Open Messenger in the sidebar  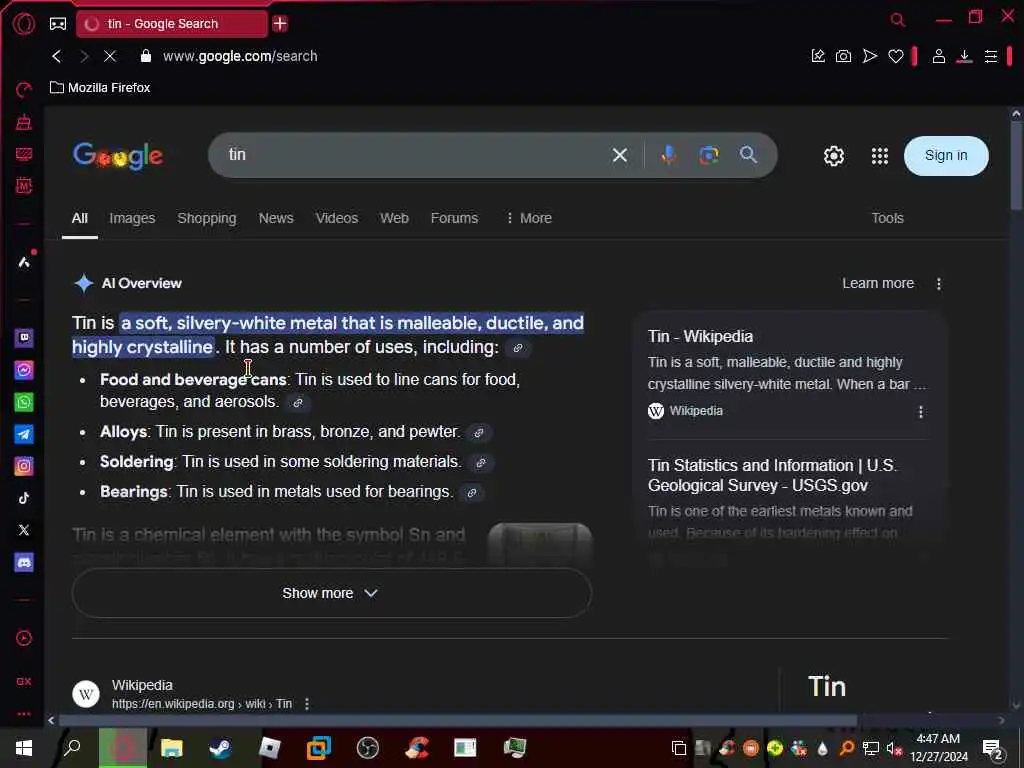[24, 370]
